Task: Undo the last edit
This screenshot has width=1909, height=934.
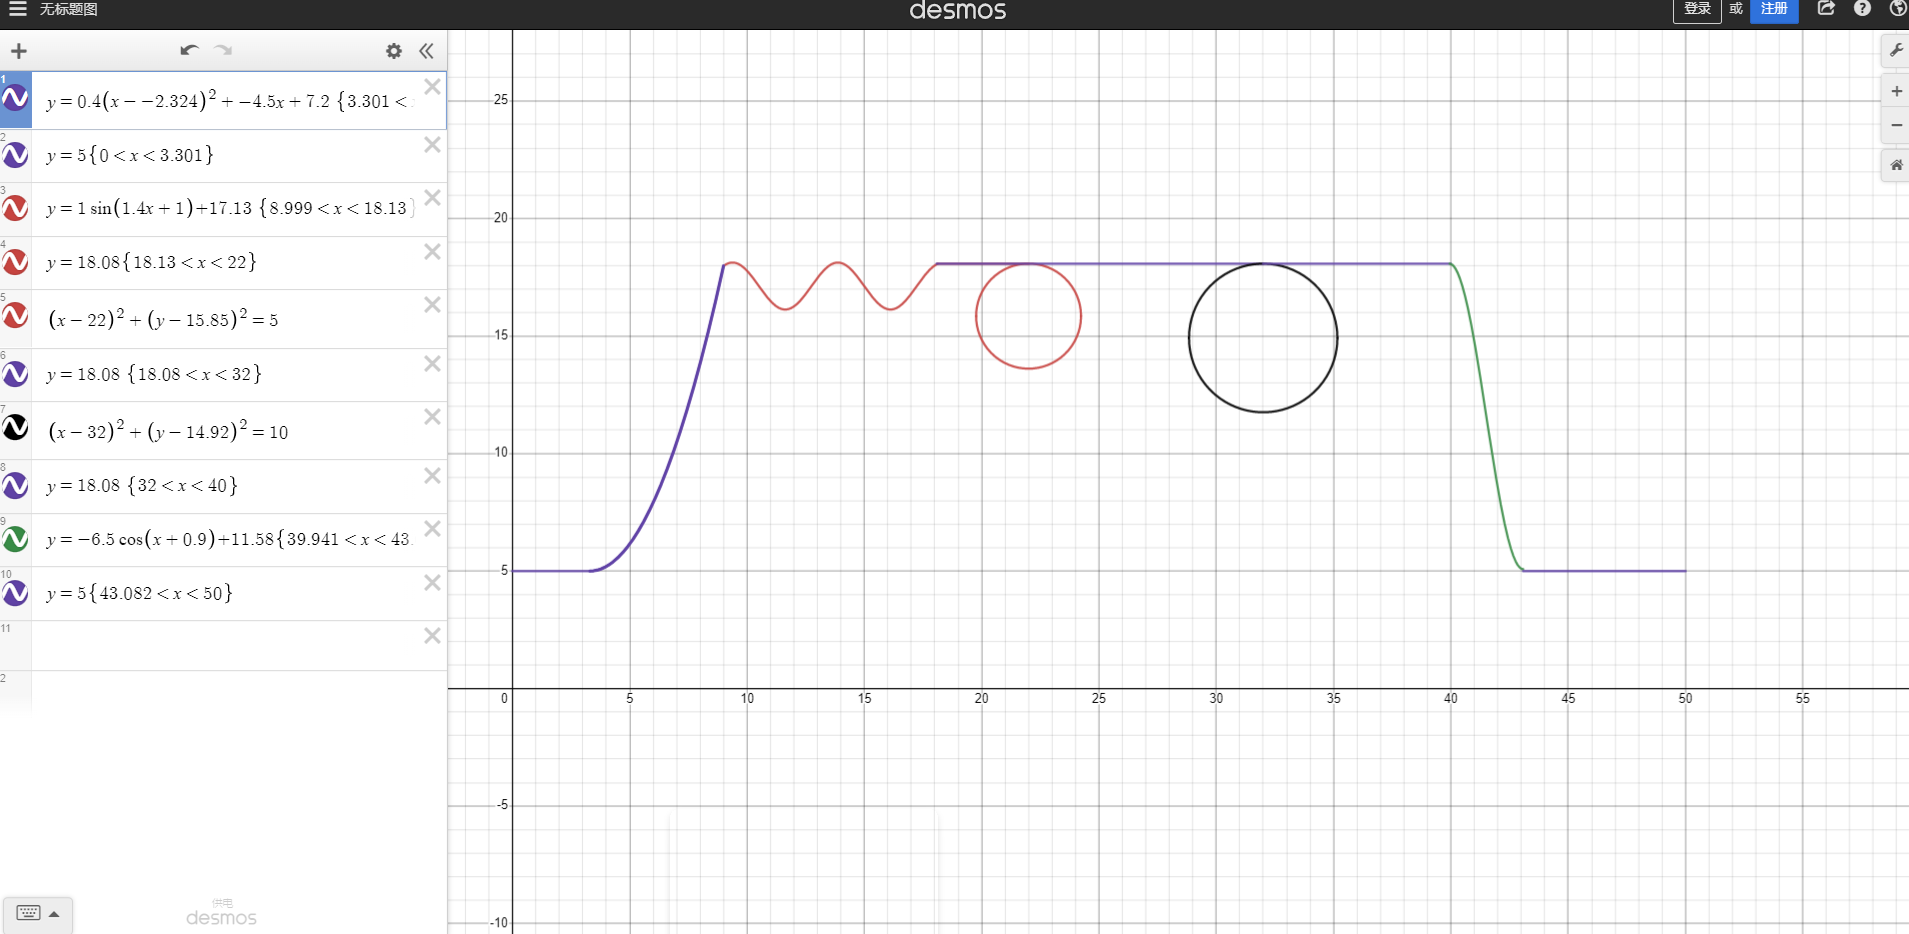Action: tap(189, 50)
